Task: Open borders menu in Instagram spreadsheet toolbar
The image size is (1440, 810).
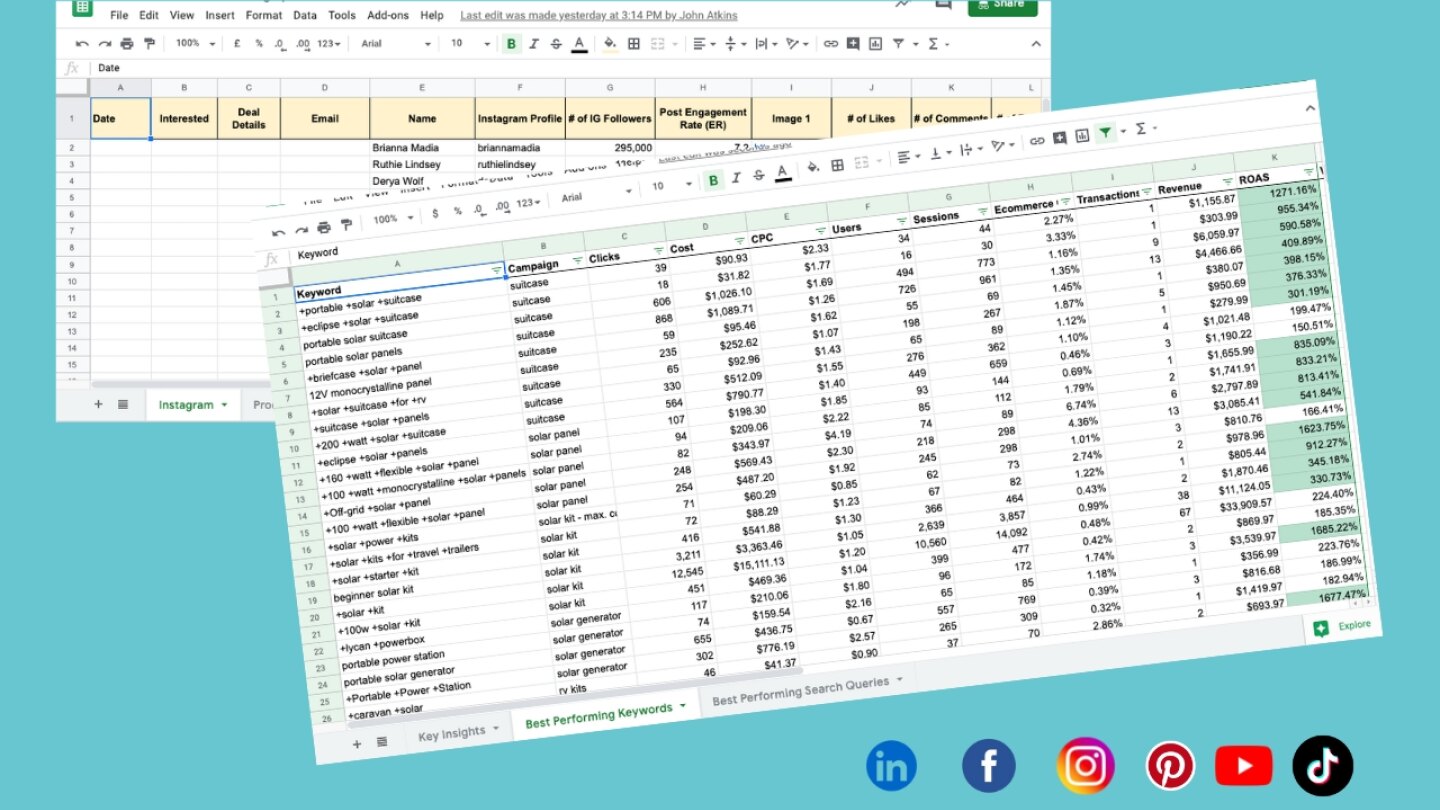Action: click(634, 44)
